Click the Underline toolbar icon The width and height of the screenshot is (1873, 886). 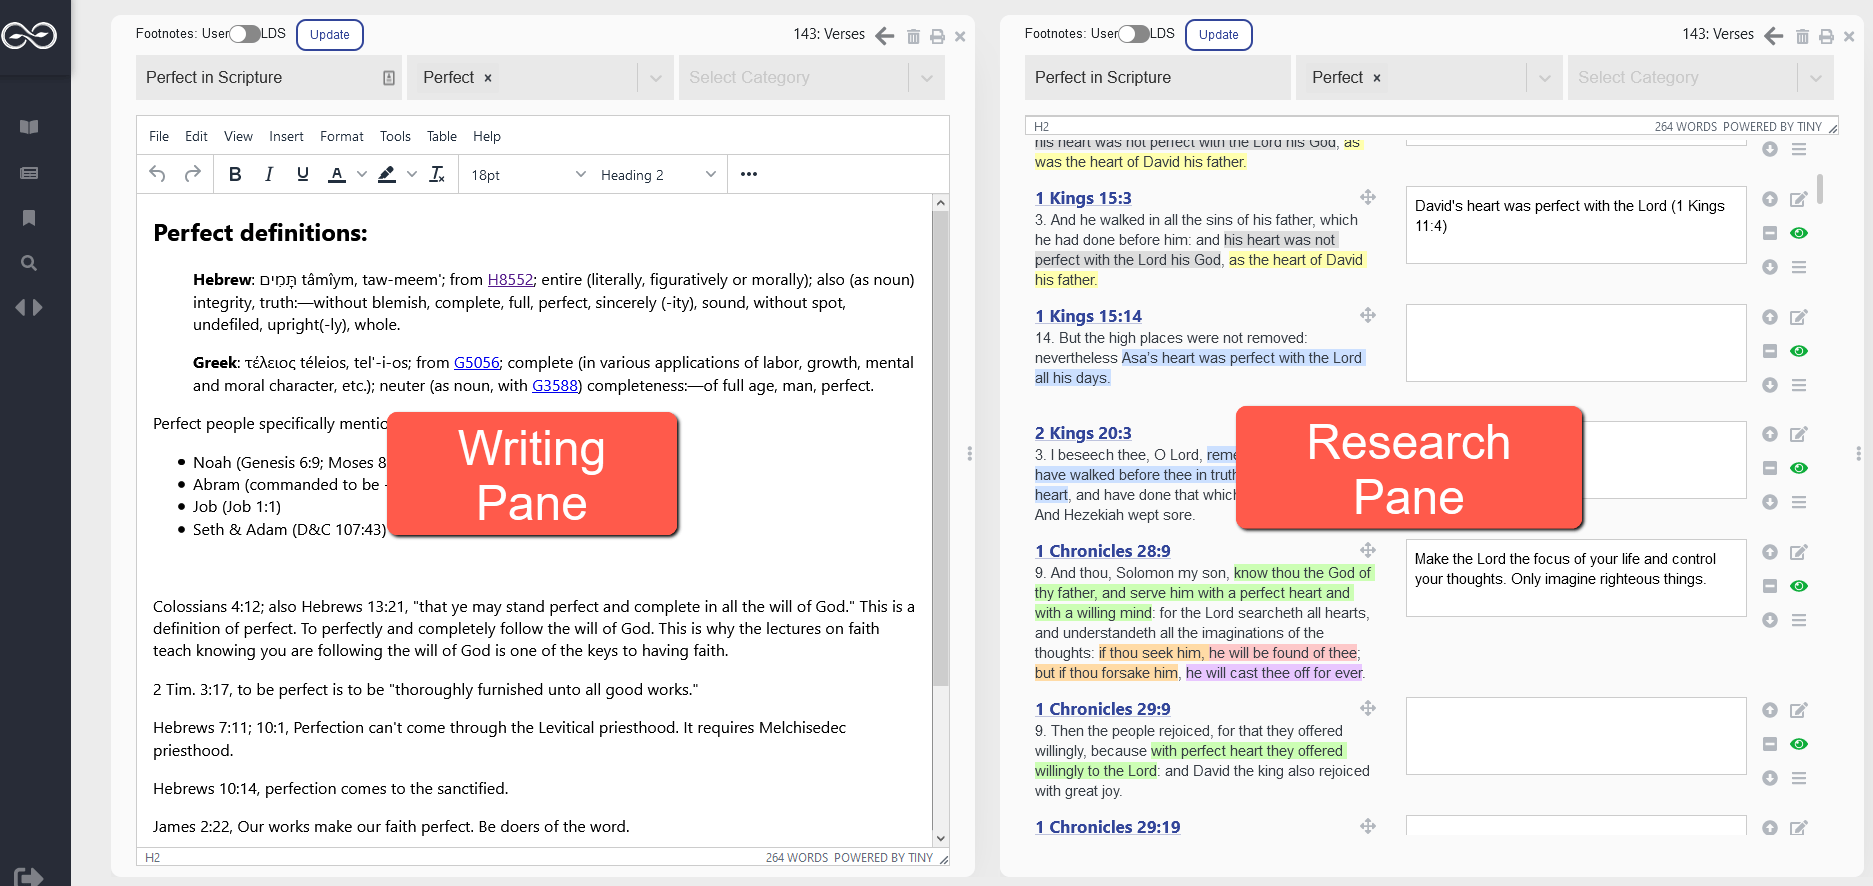(303, 174)
